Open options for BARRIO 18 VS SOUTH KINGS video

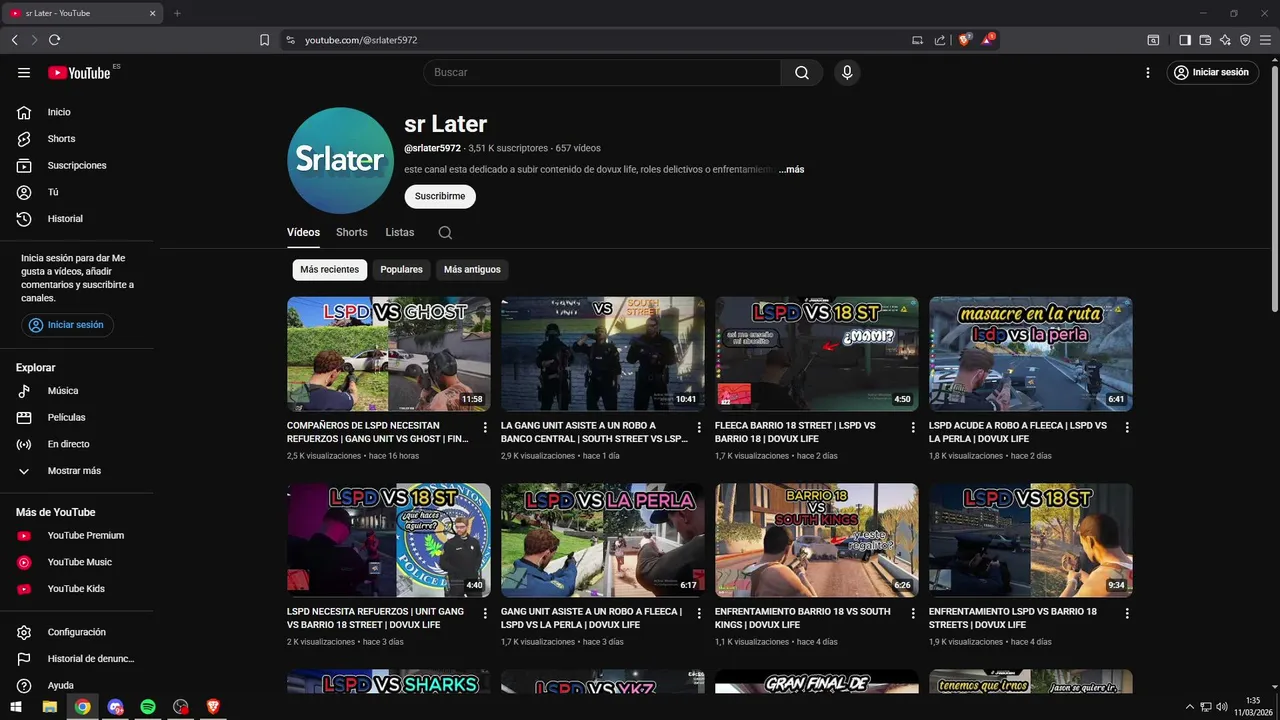click(x=913, y=613)
